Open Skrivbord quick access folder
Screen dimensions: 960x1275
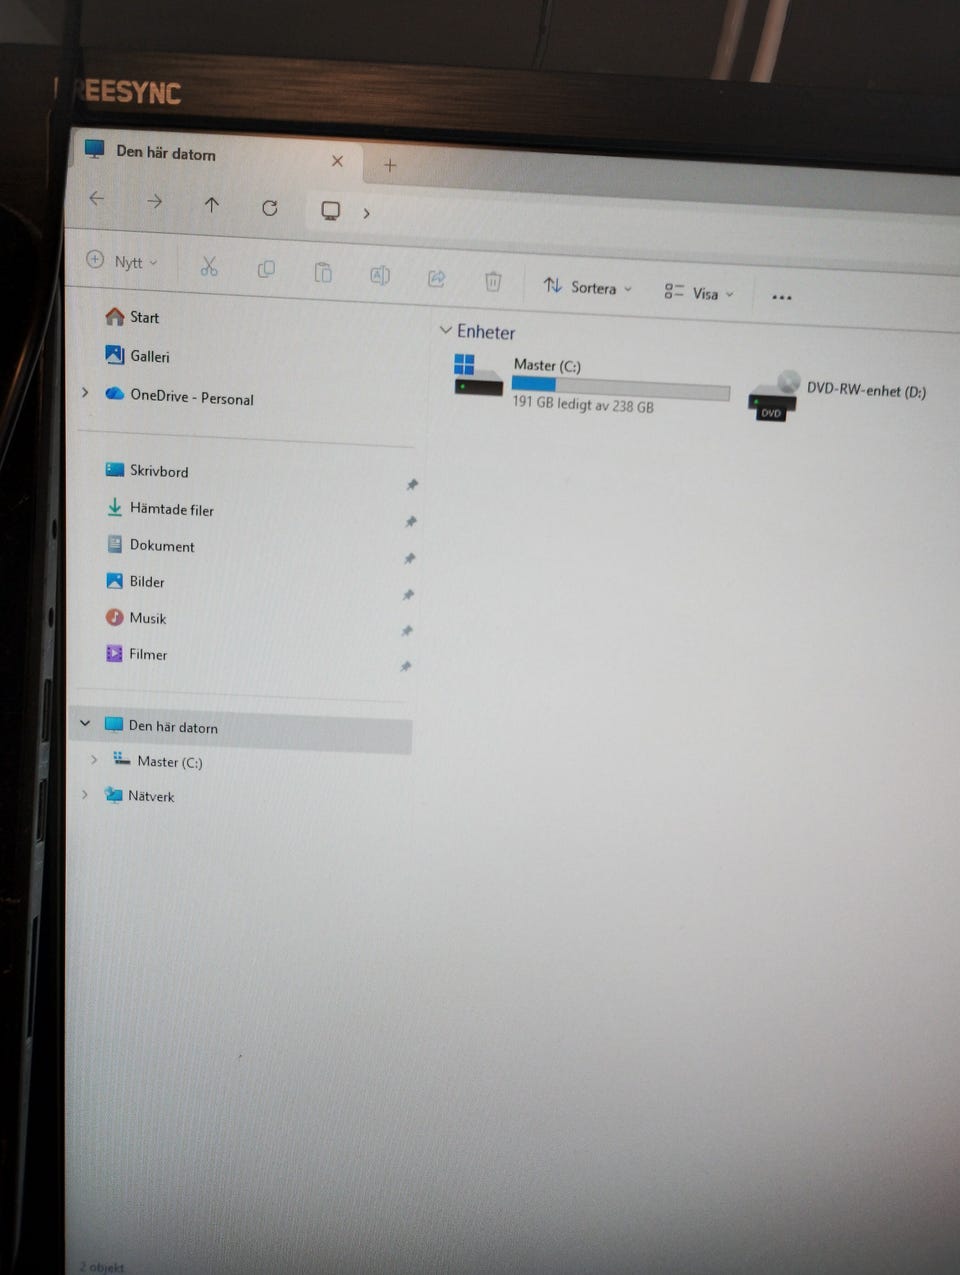[x=147, y=470]
